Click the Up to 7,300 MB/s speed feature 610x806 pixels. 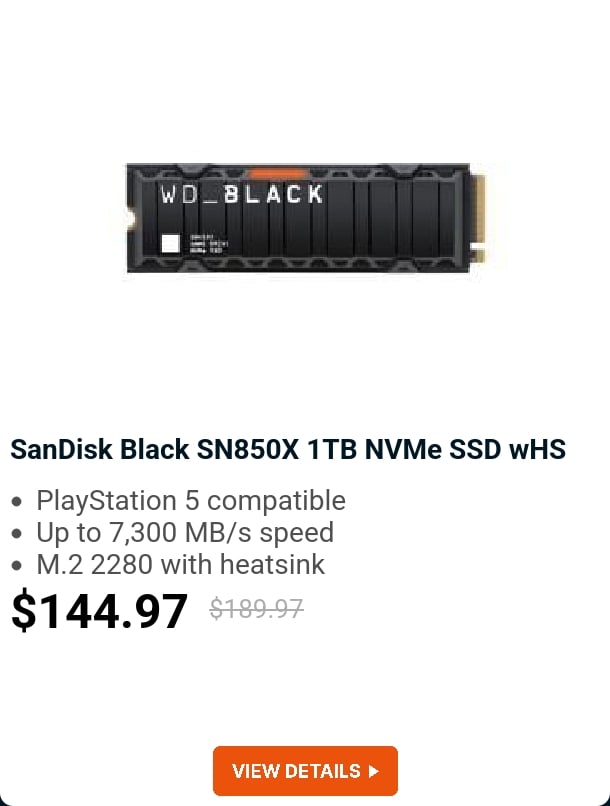(185, 532)
